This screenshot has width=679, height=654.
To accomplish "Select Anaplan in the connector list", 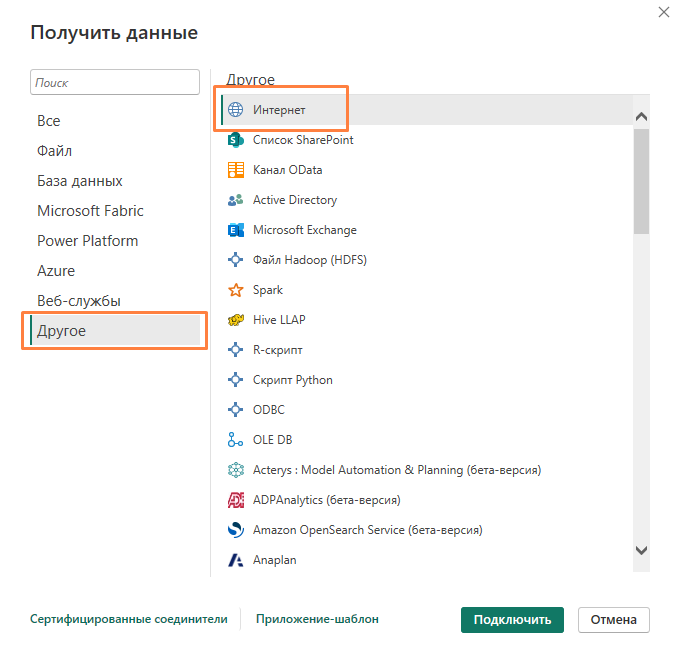I will tap(275, 560).
